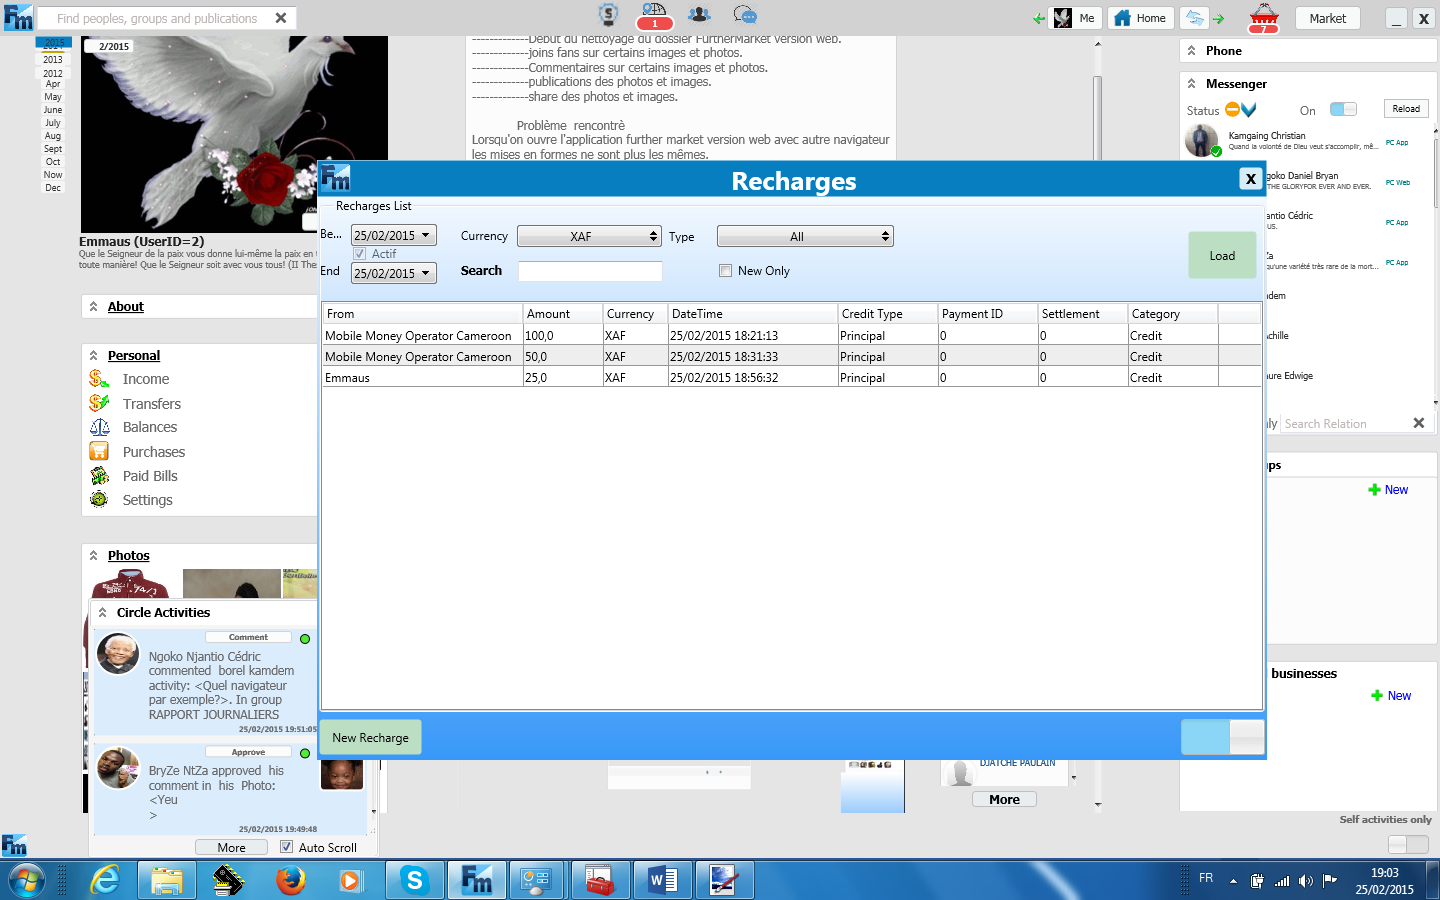Open the Paid Bills menu item
This screenshot has width=1440, height=900.
150,476
